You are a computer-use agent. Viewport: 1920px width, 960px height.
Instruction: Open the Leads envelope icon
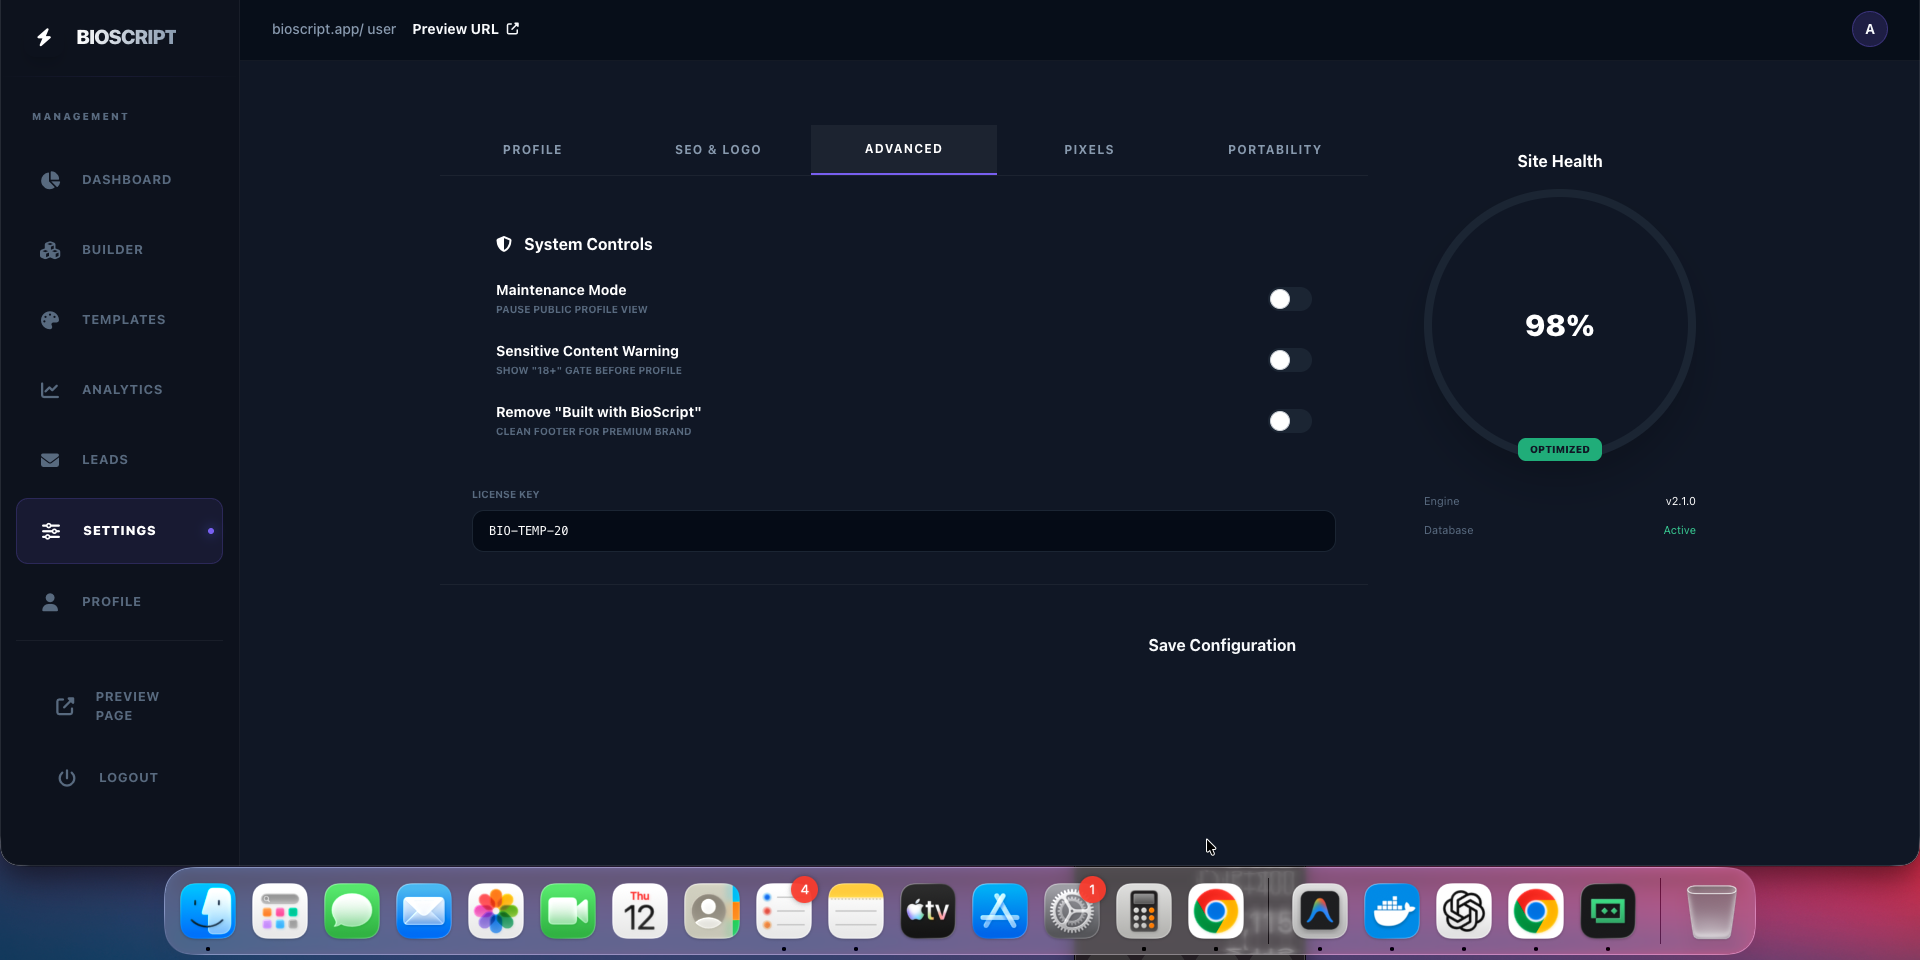49,460
